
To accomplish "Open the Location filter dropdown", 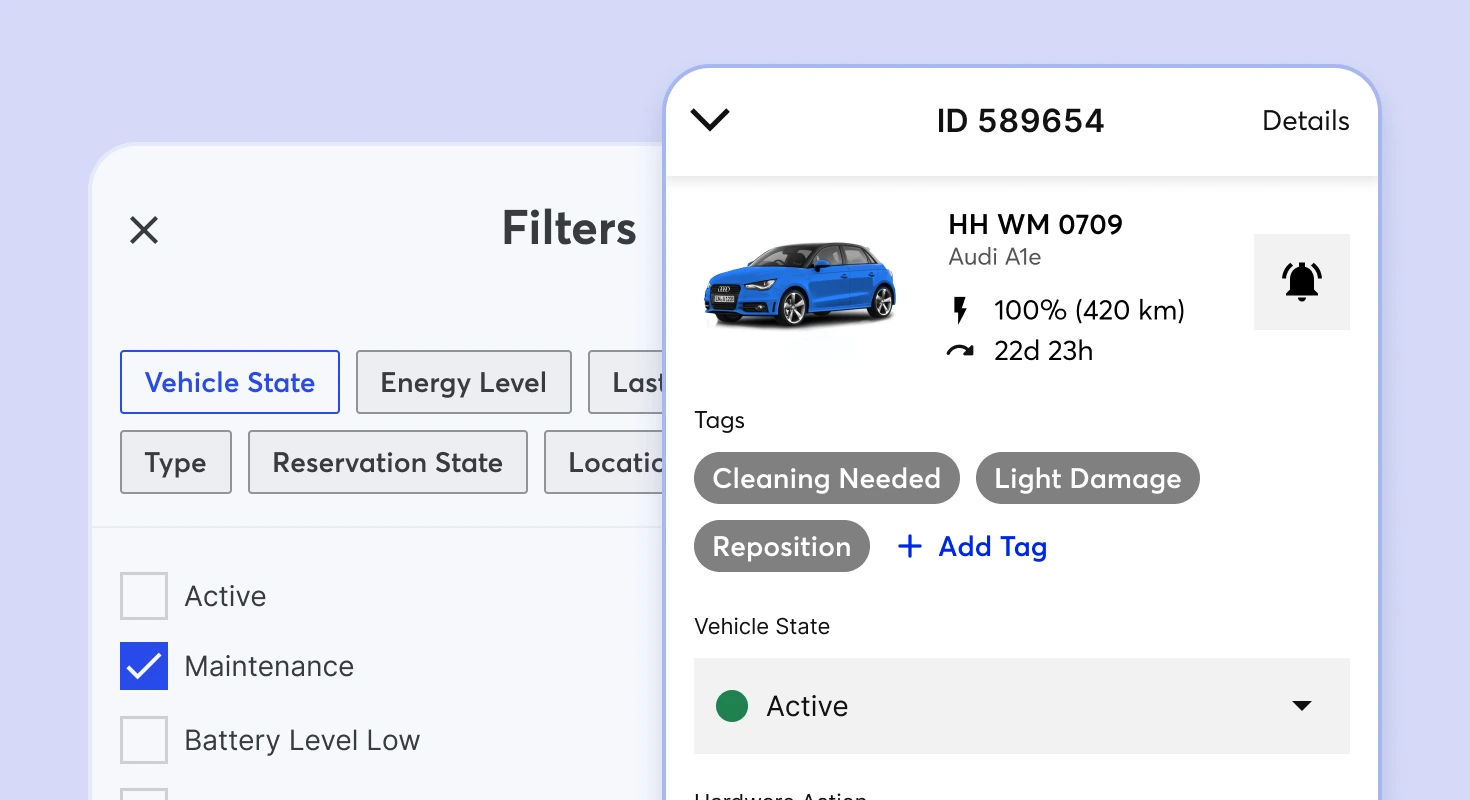I will click(x=612, y=462).
